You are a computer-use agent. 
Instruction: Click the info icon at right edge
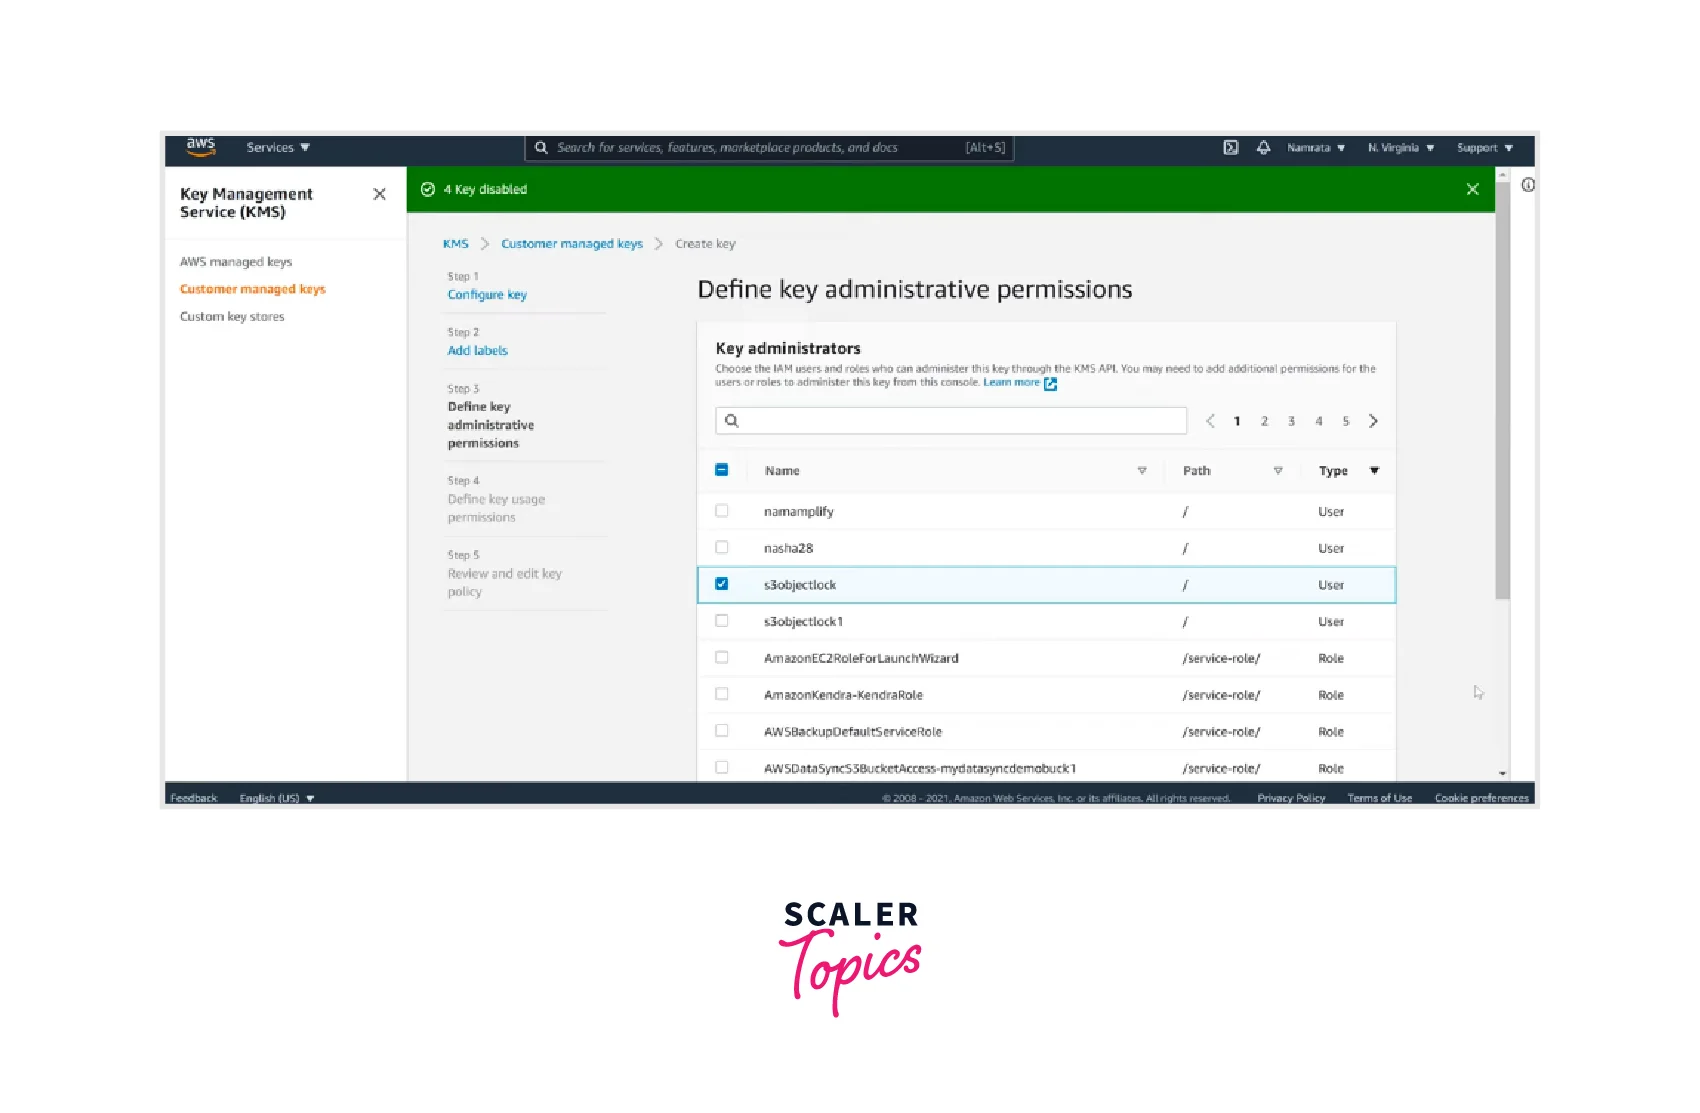tap(1527, 185)
